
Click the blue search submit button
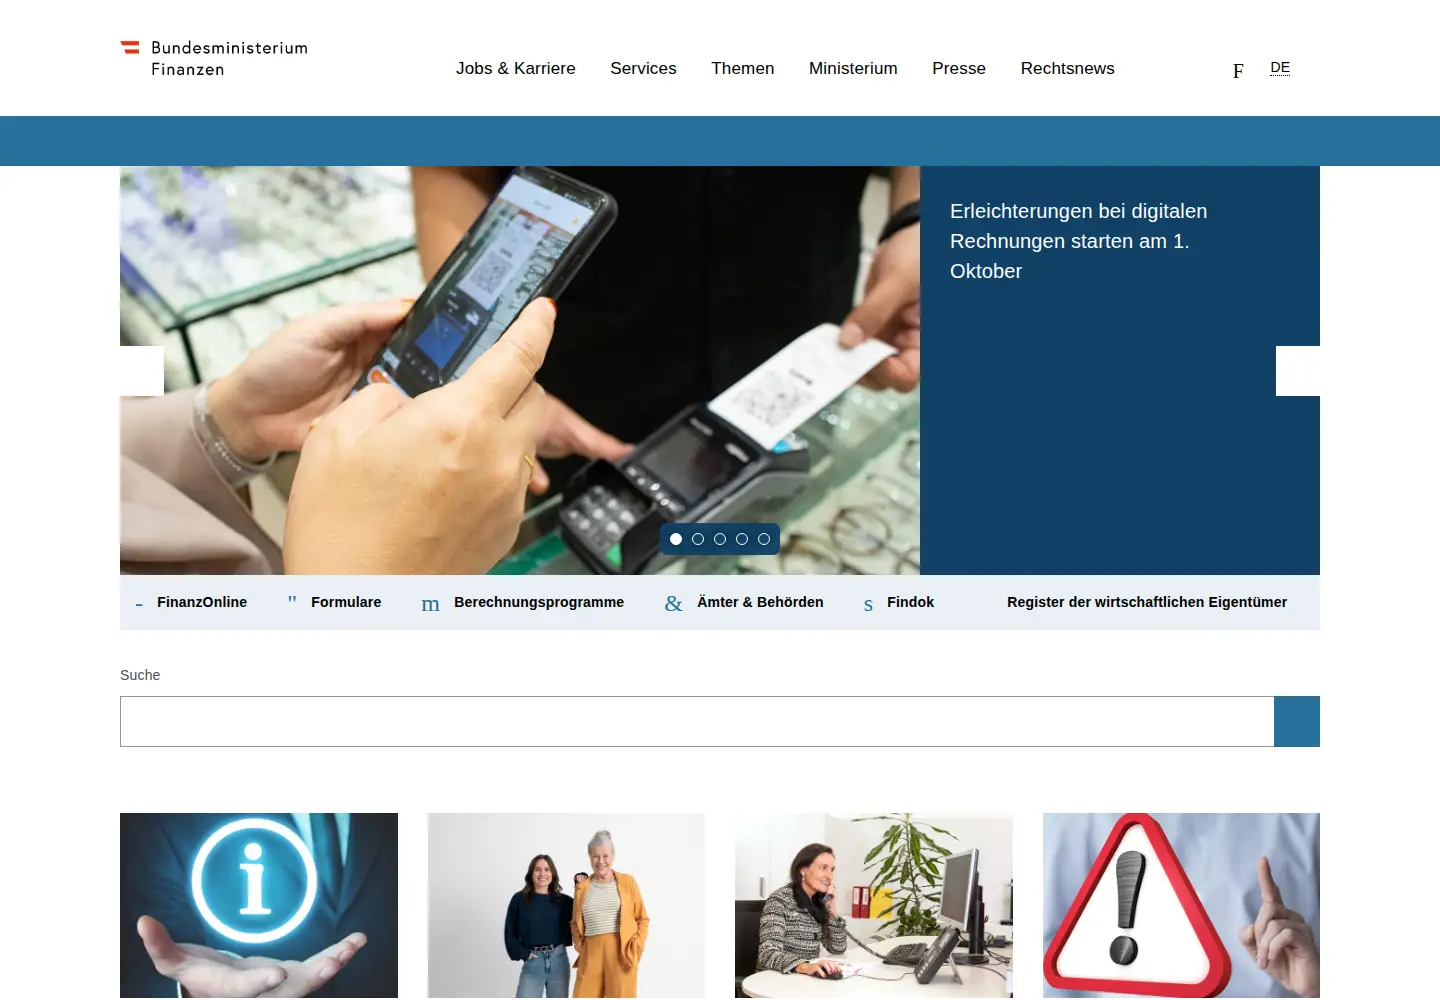(1297, 721)
